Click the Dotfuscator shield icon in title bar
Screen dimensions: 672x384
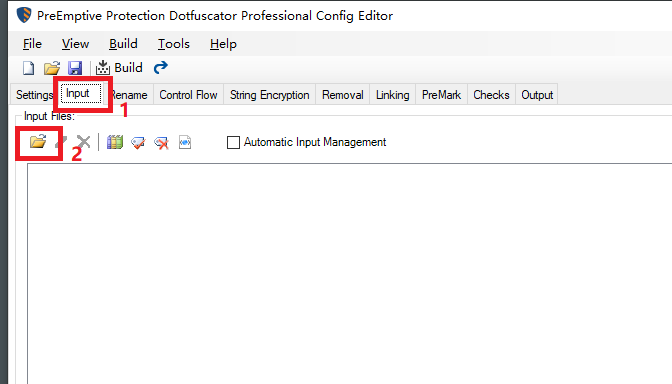click(24, 15)
